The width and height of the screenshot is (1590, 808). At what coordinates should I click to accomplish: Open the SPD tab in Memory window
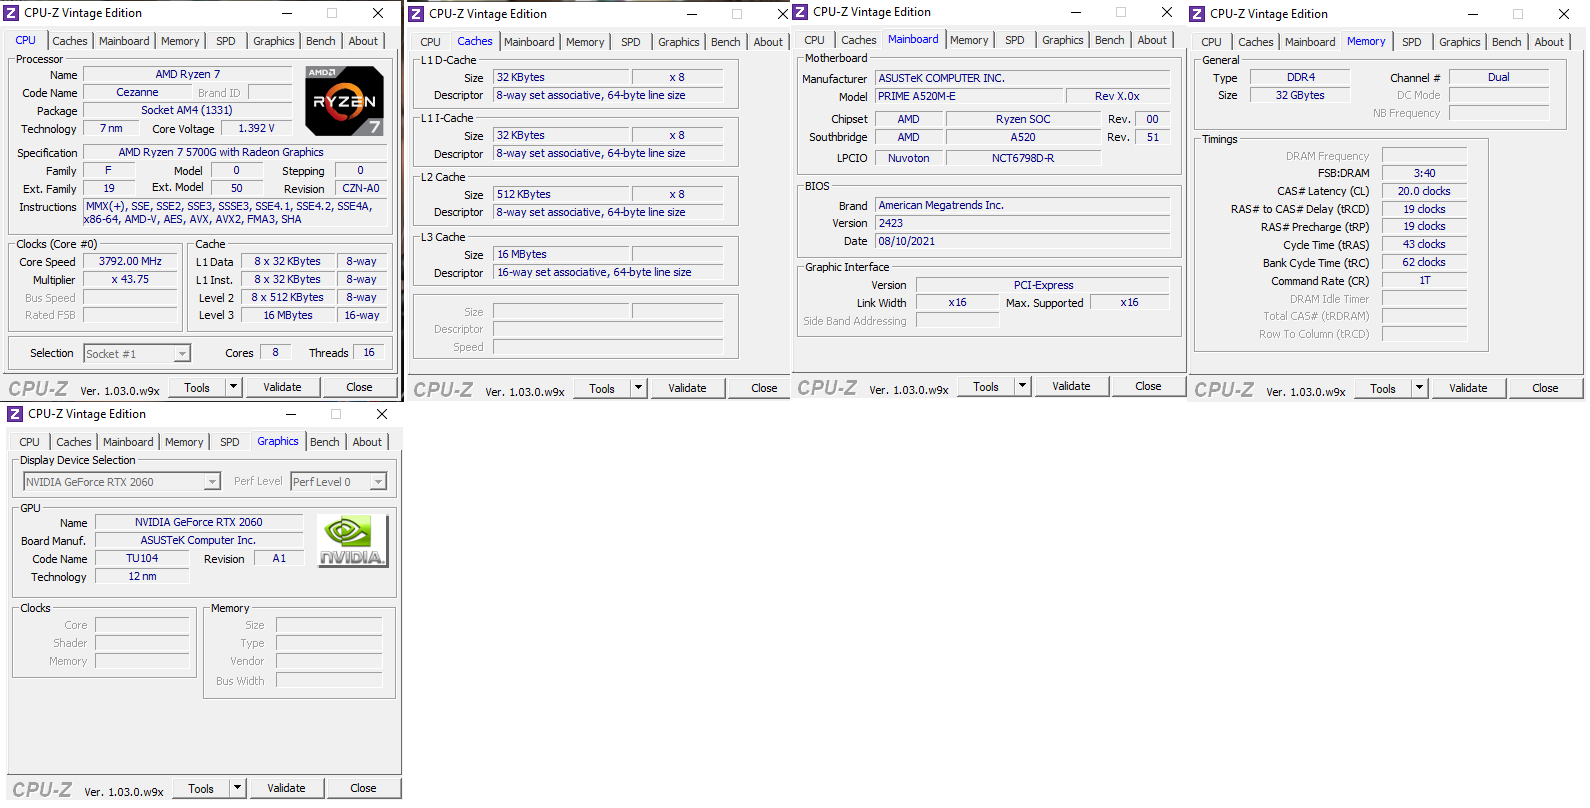click(x=1412, y=42)
